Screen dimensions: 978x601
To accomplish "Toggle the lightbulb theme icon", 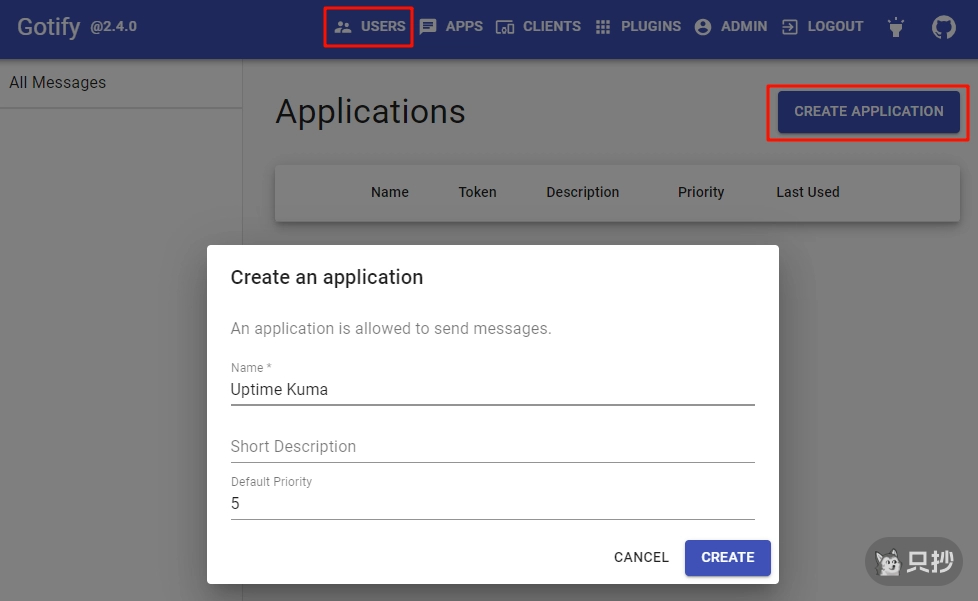I will click(896, 27).
